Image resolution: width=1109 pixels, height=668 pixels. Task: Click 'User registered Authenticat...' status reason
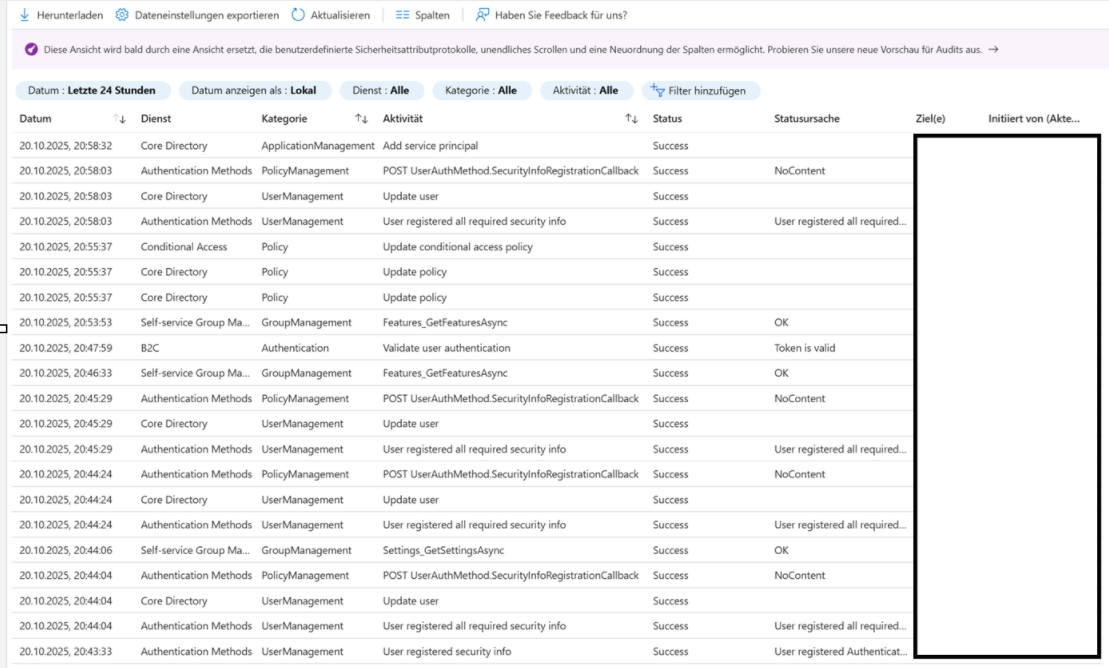(840, 652)
